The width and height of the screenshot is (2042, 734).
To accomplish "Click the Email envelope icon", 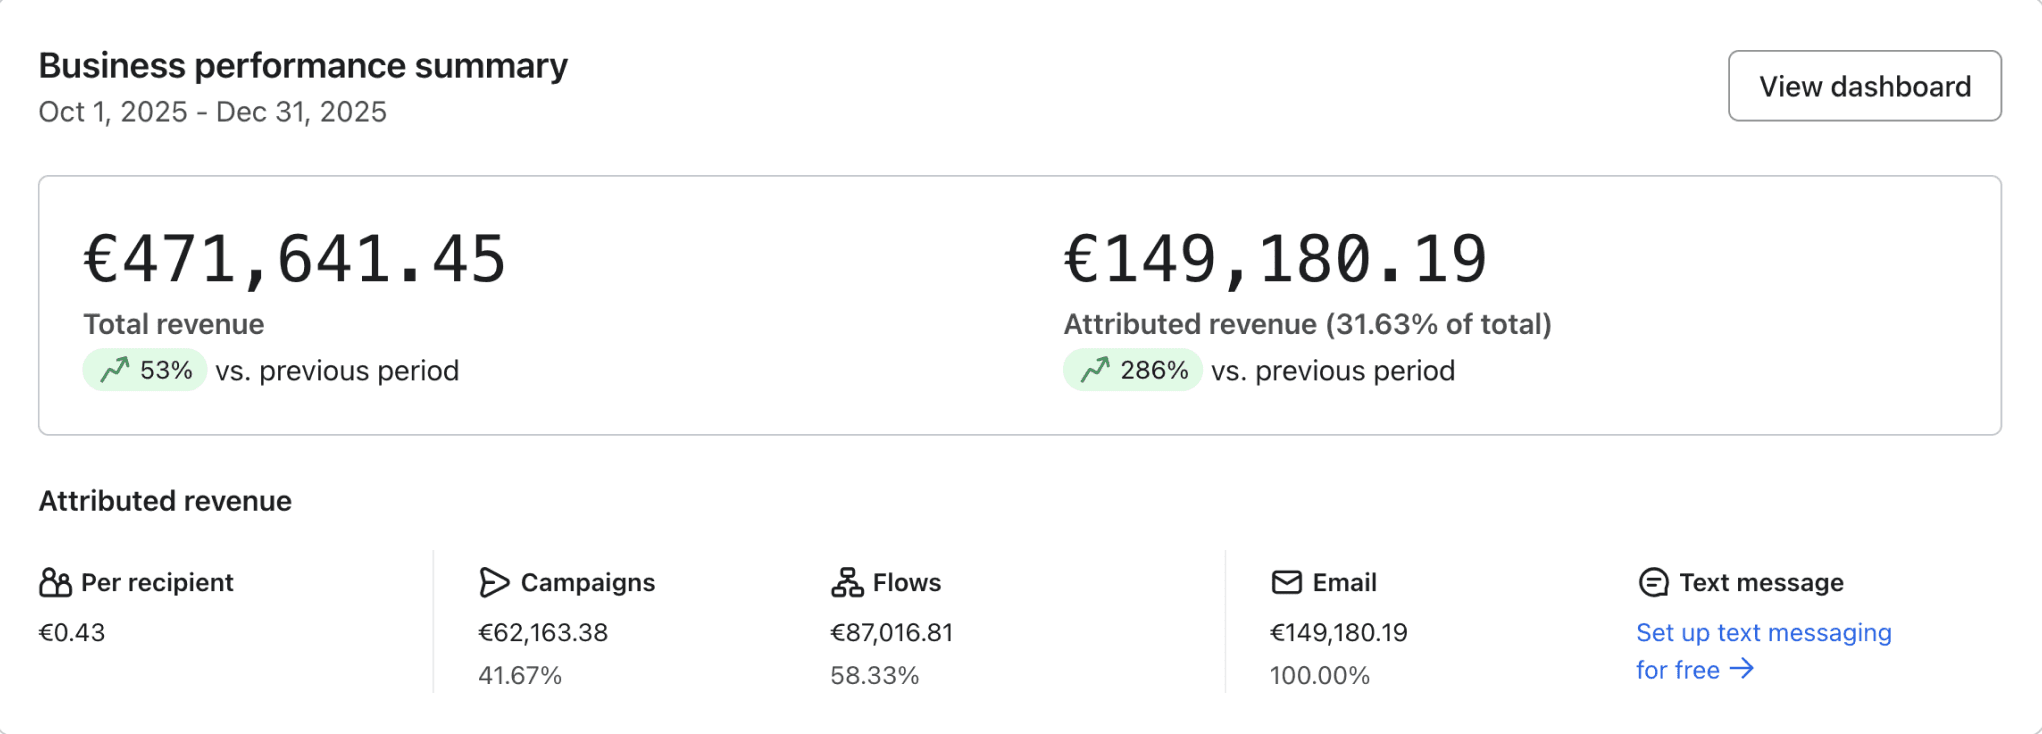I will (1286, 582).
